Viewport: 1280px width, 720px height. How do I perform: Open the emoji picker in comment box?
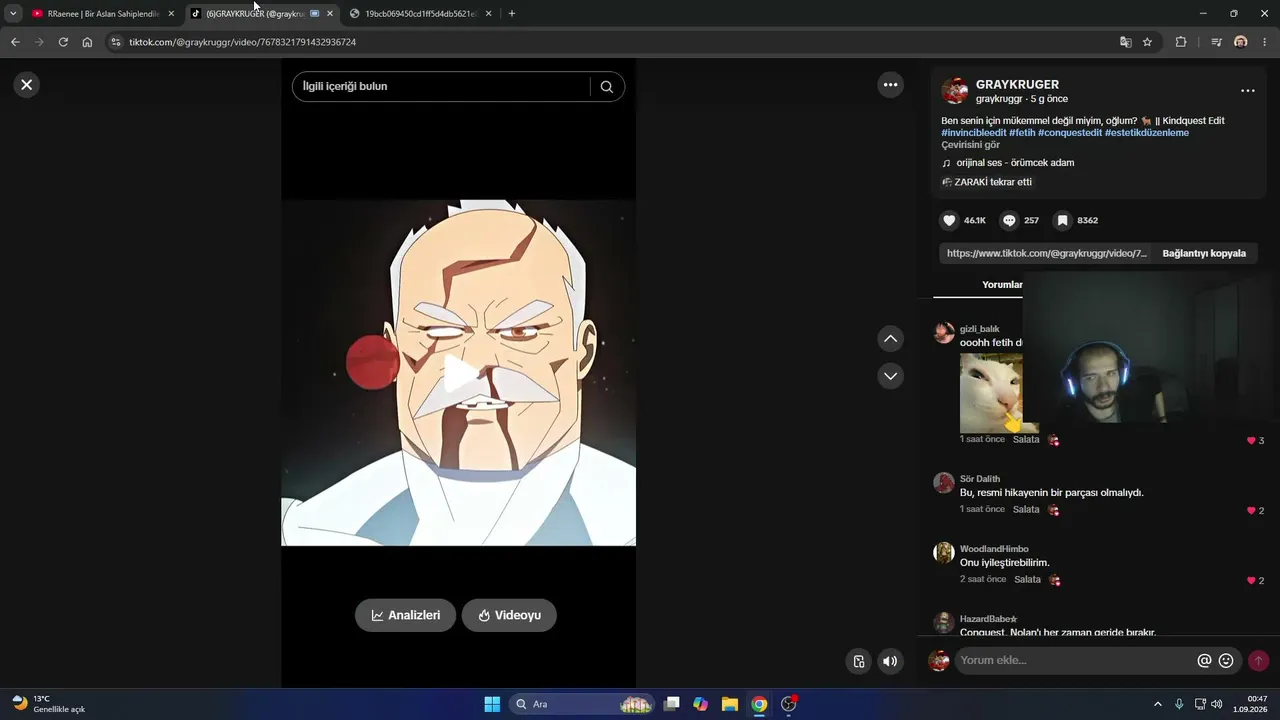(1226, 660)
